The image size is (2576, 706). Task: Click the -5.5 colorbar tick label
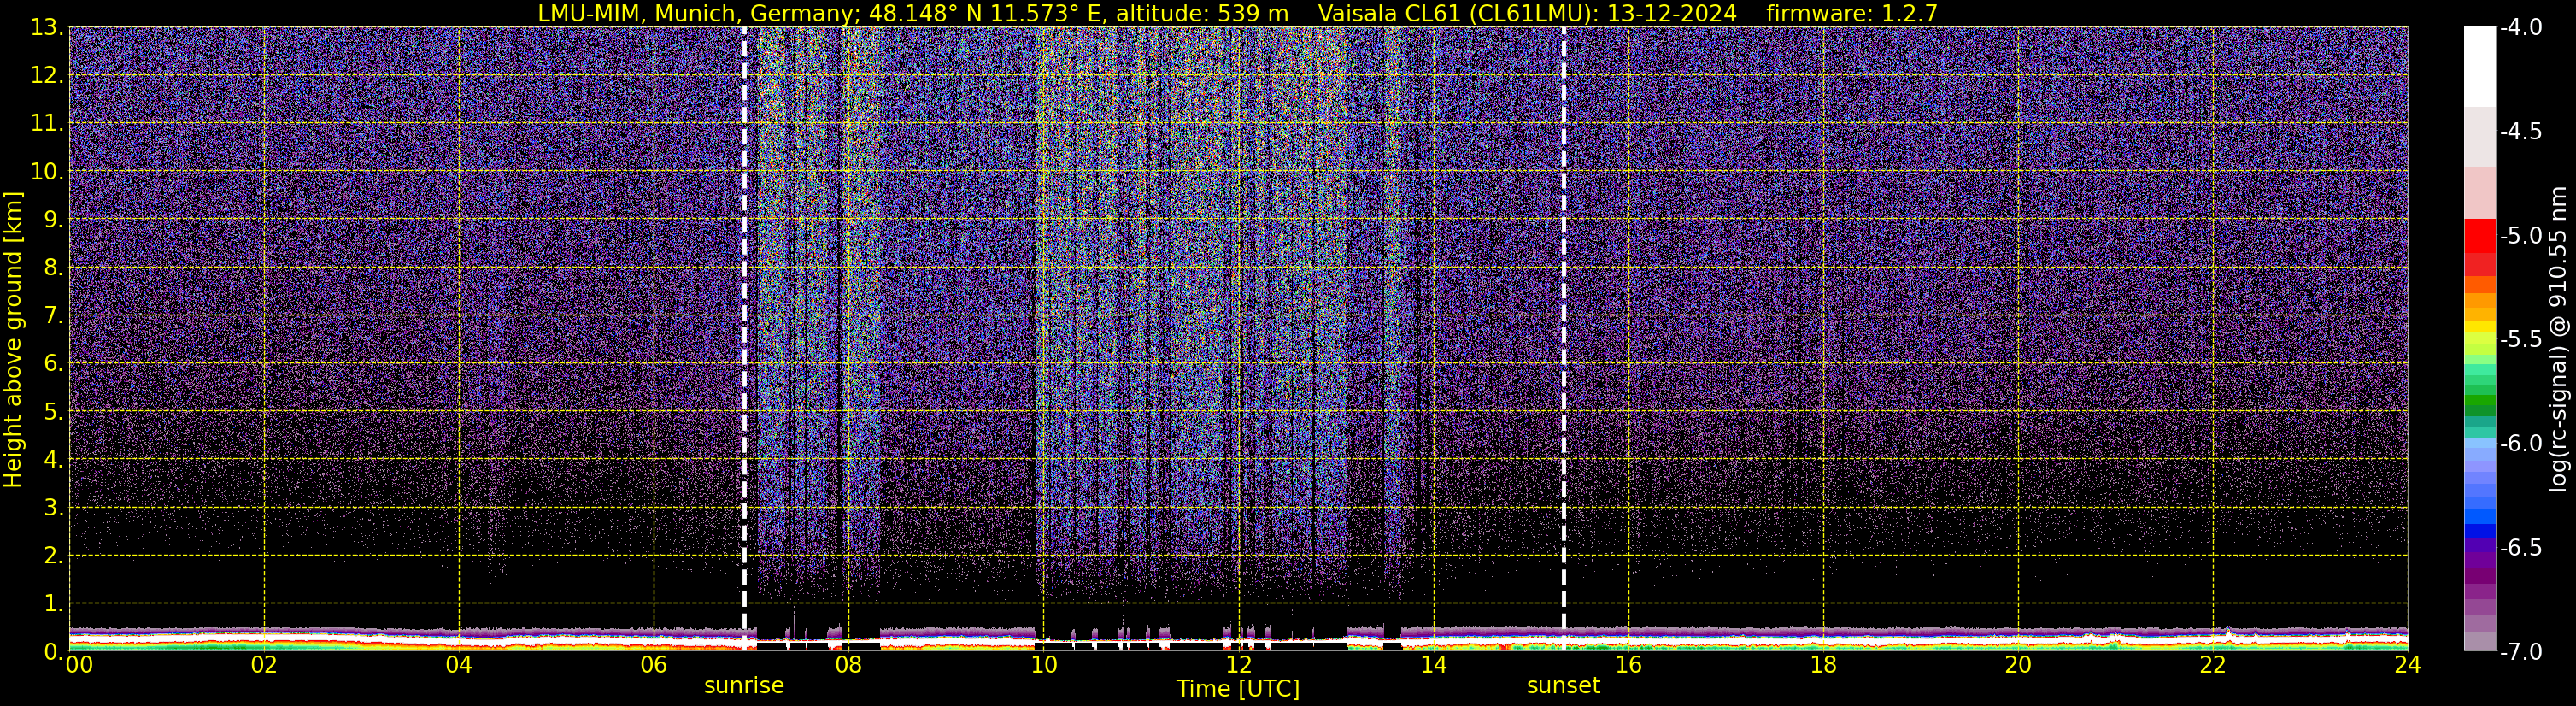tap(2521, 340)
